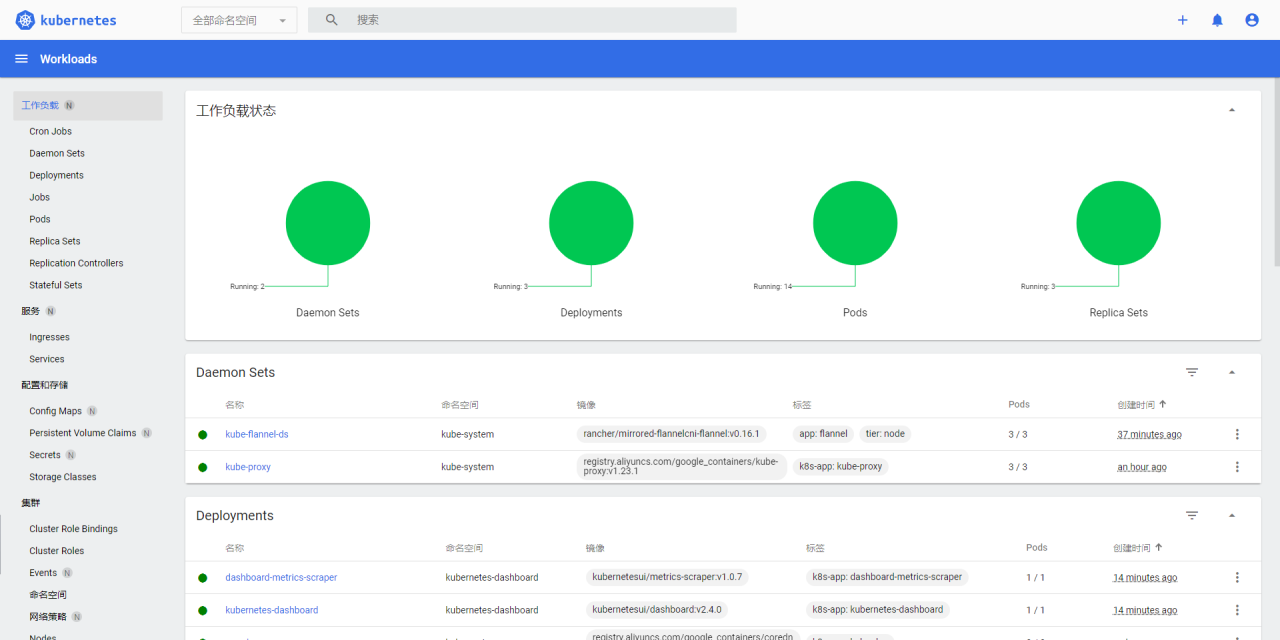
Task: Open the 全部命名空间 namespace dropdown
Action: [239, 20]
